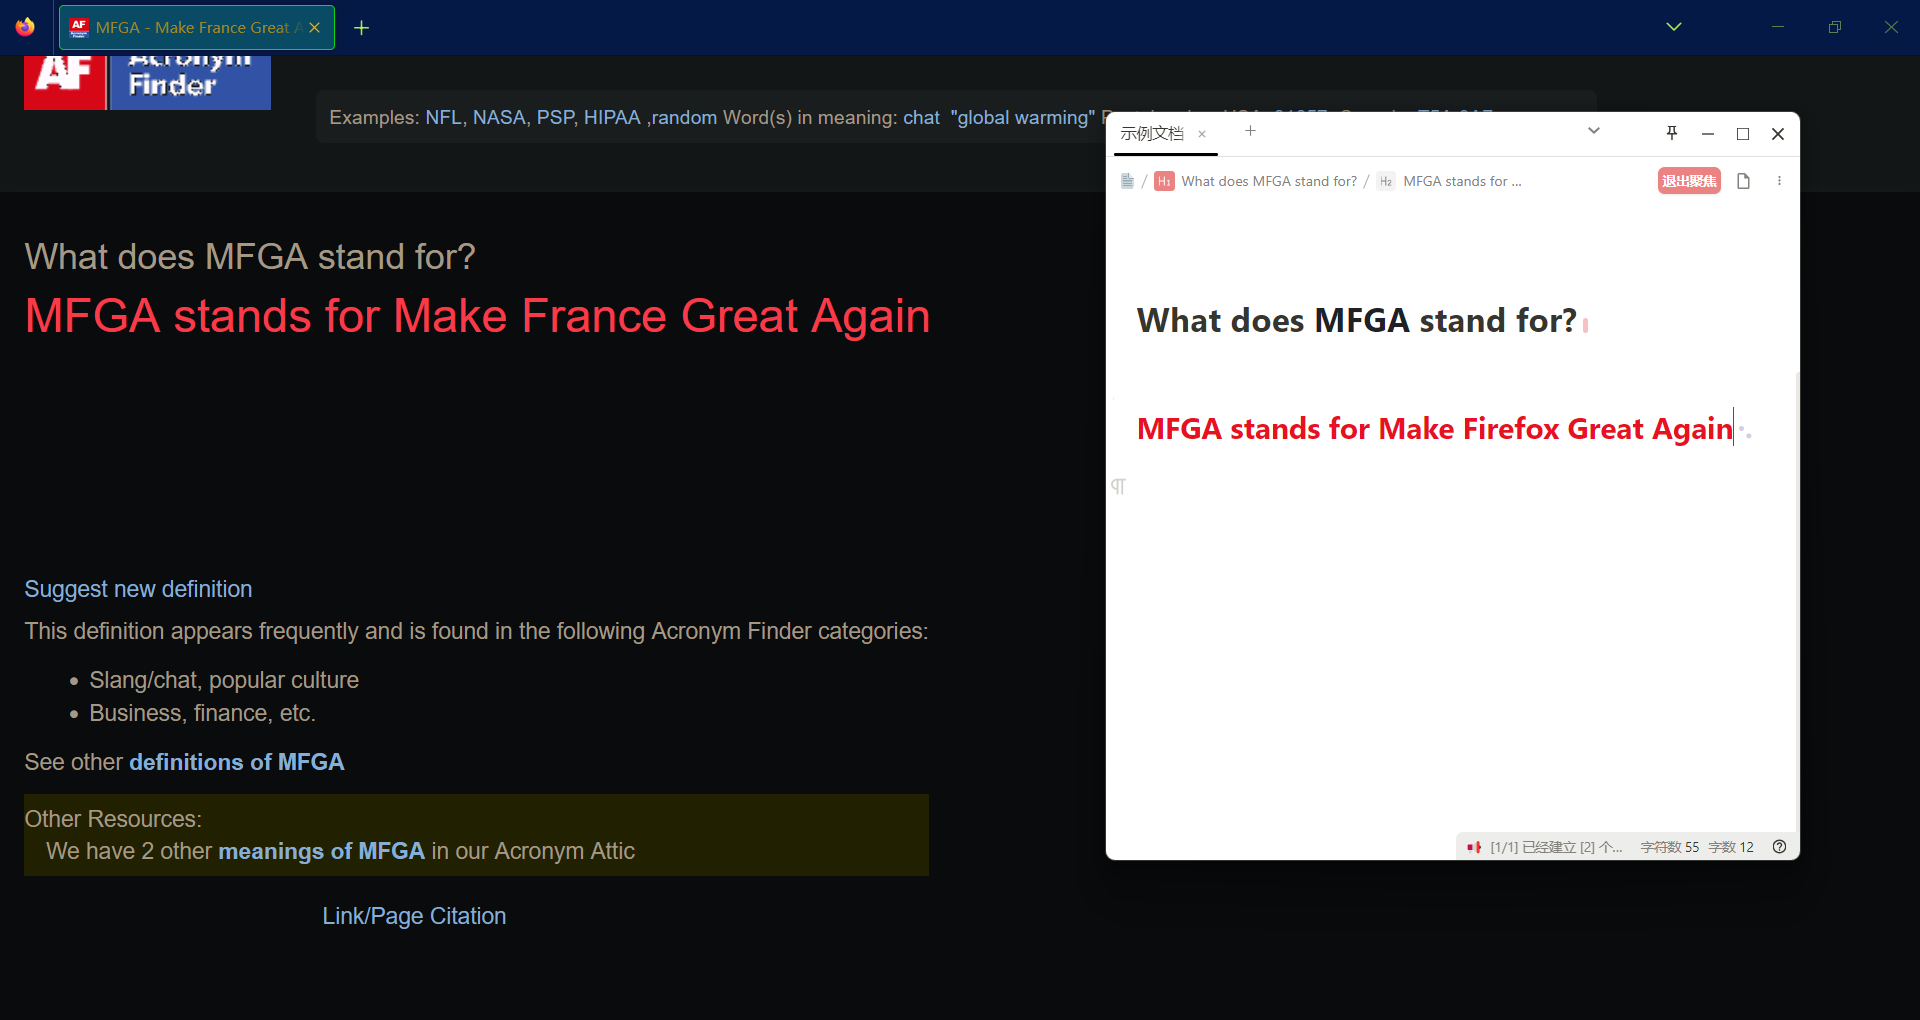The height and width of the screenshot is (1020, 1920).
Task: Click 'MFGA stands for Make France Great Again' text
Action: point(477,316)
